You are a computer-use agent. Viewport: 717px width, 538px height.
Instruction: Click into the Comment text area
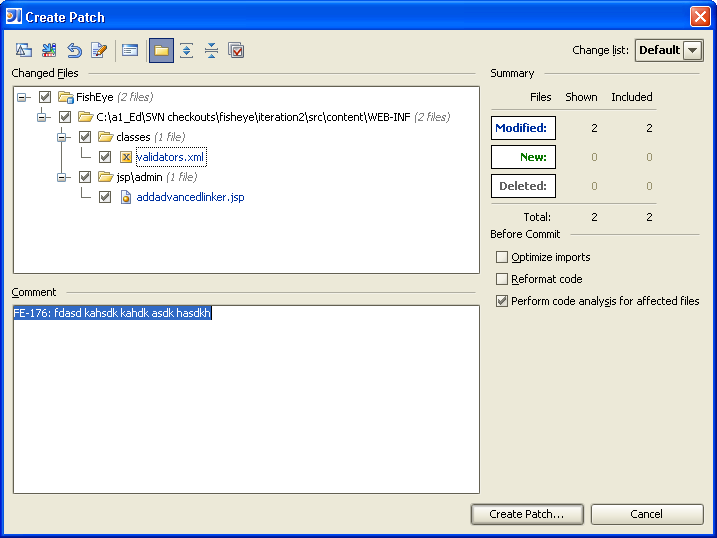pyautogui.click(x=246, y=399)
